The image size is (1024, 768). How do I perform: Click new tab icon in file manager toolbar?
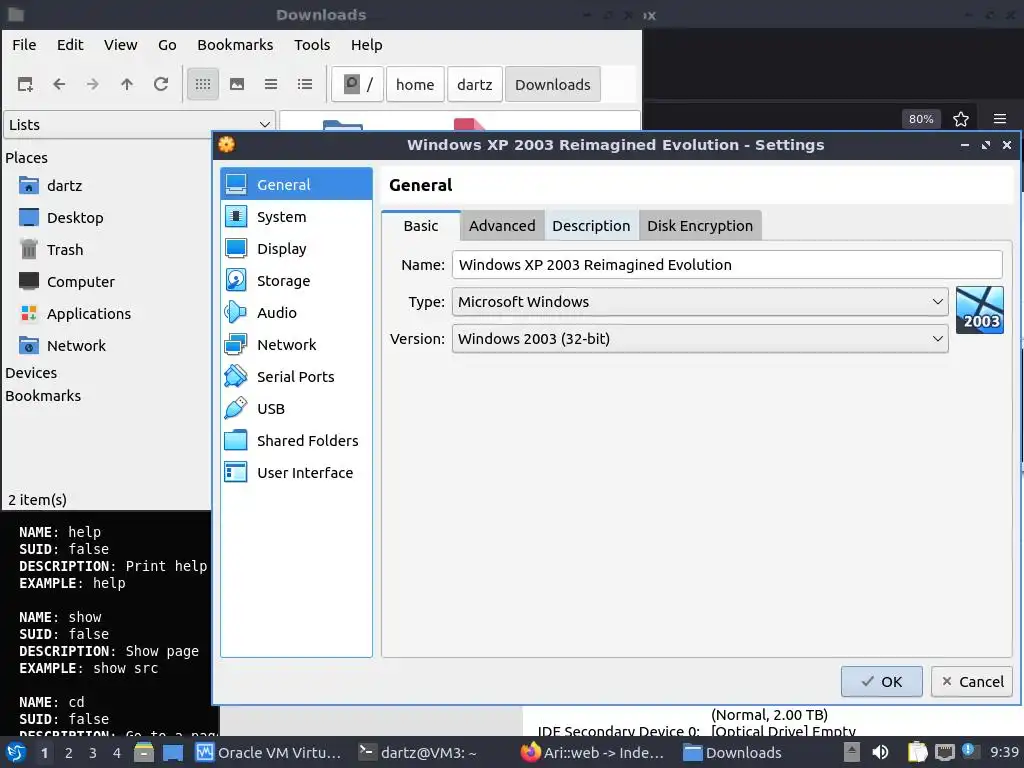click(x=25, y=84)
